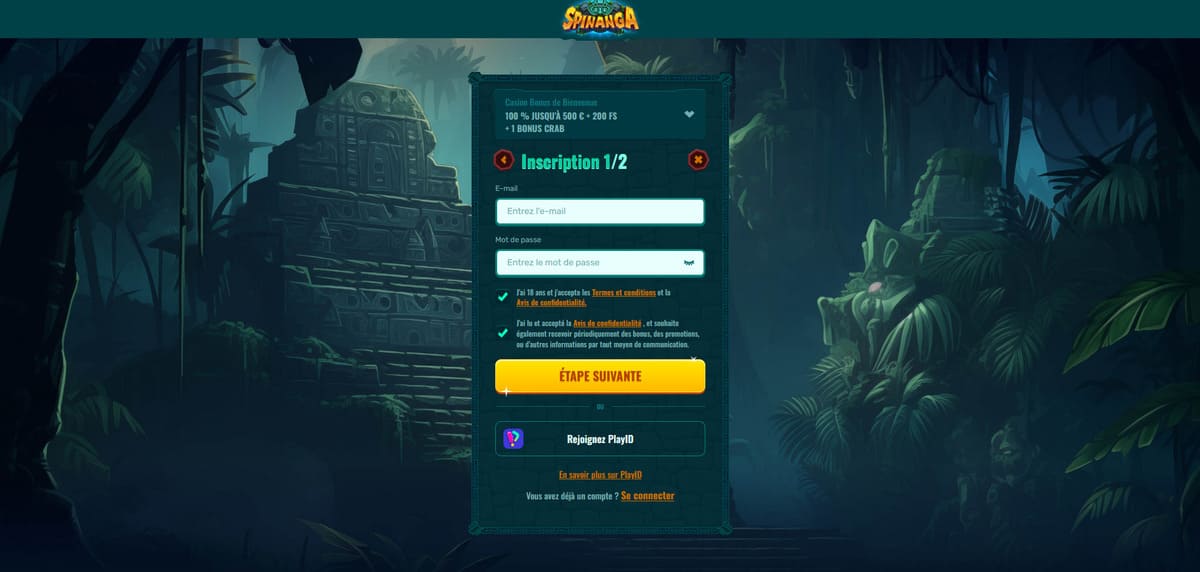1200x572 pixels.
Task: Open Avis de confidentialité link in promotions consent
Action: (x=607, y=324)
